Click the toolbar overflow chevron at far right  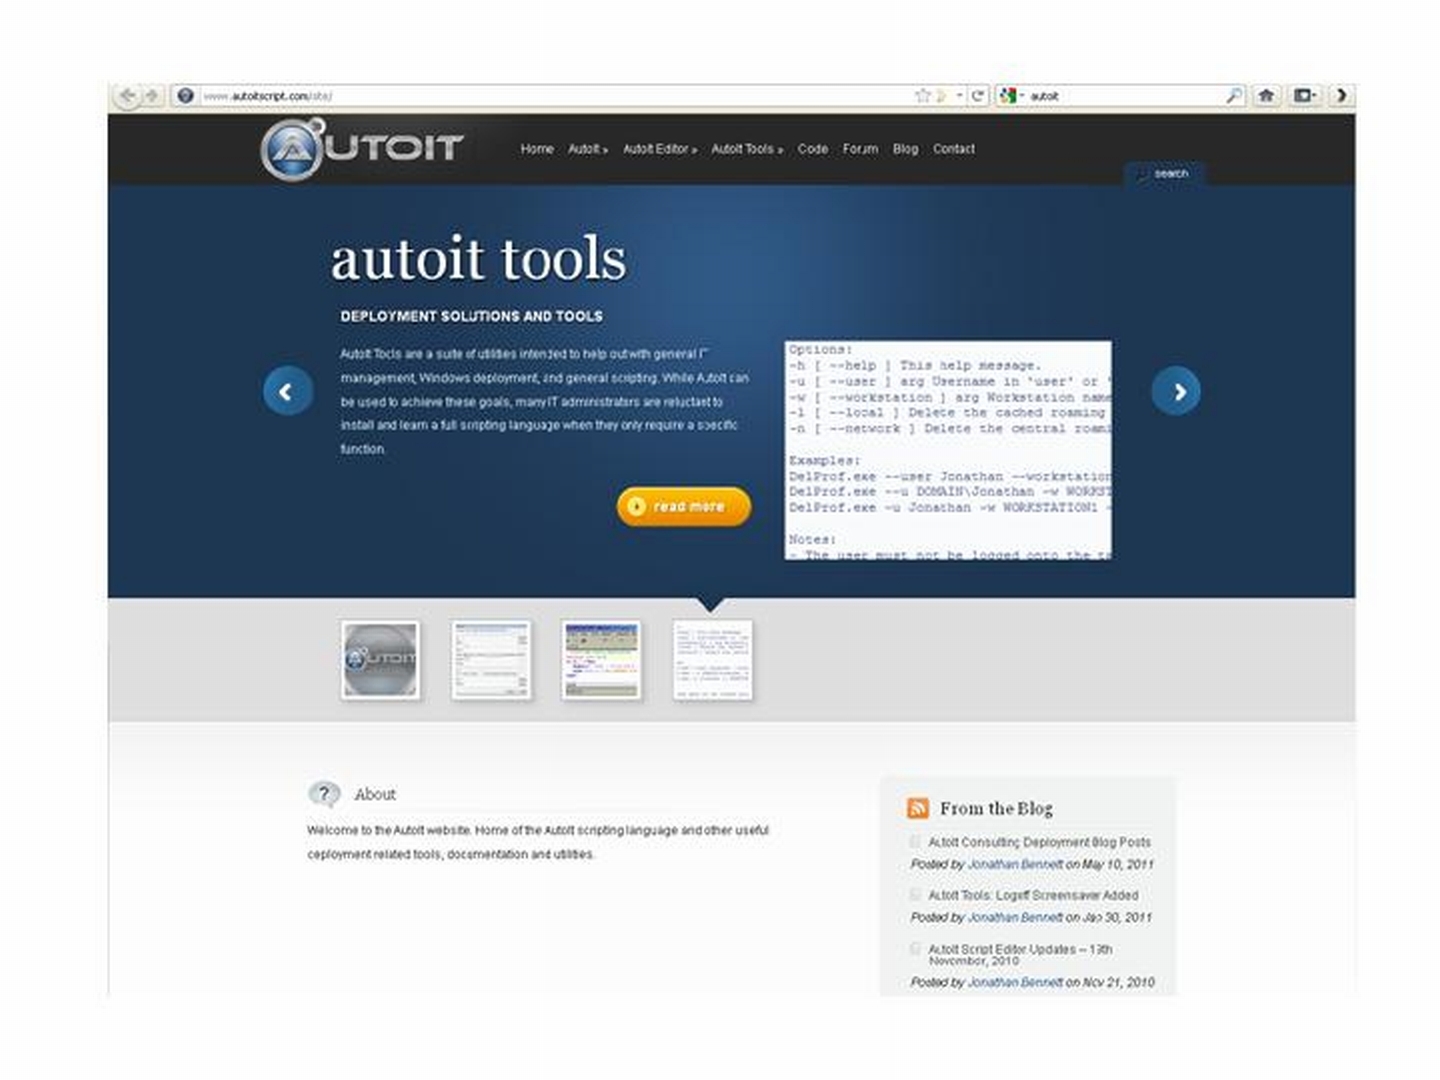pos(1341,96)
